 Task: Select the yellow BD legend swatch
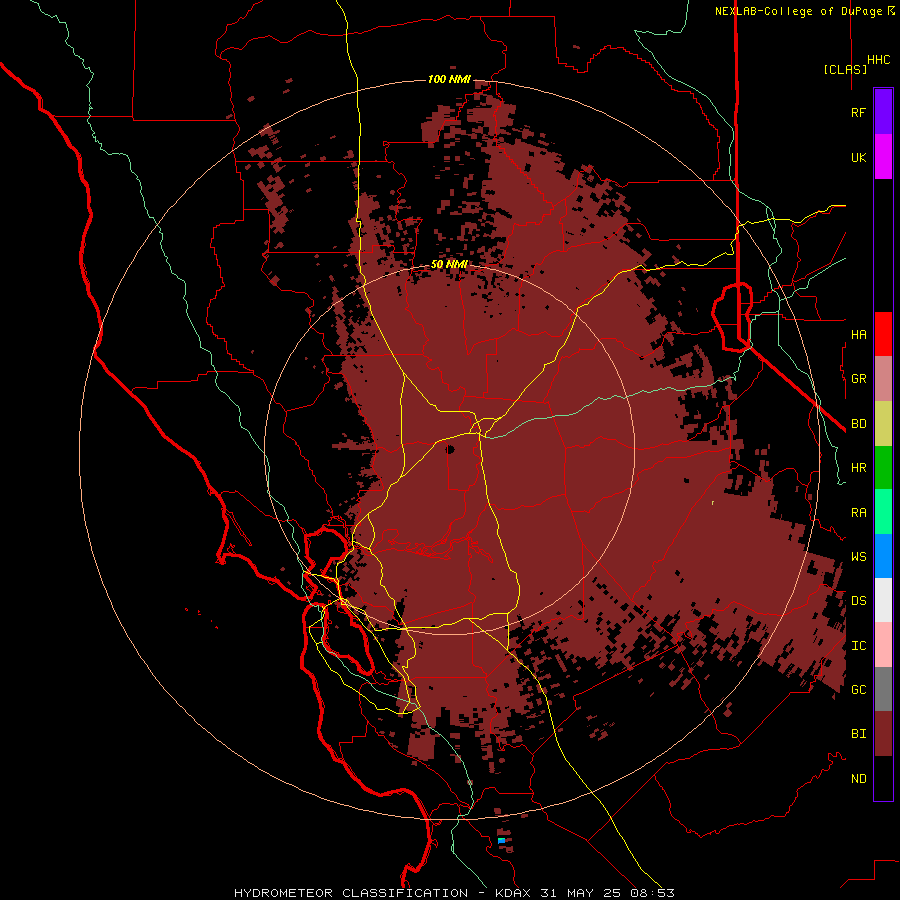click(883, 424)
